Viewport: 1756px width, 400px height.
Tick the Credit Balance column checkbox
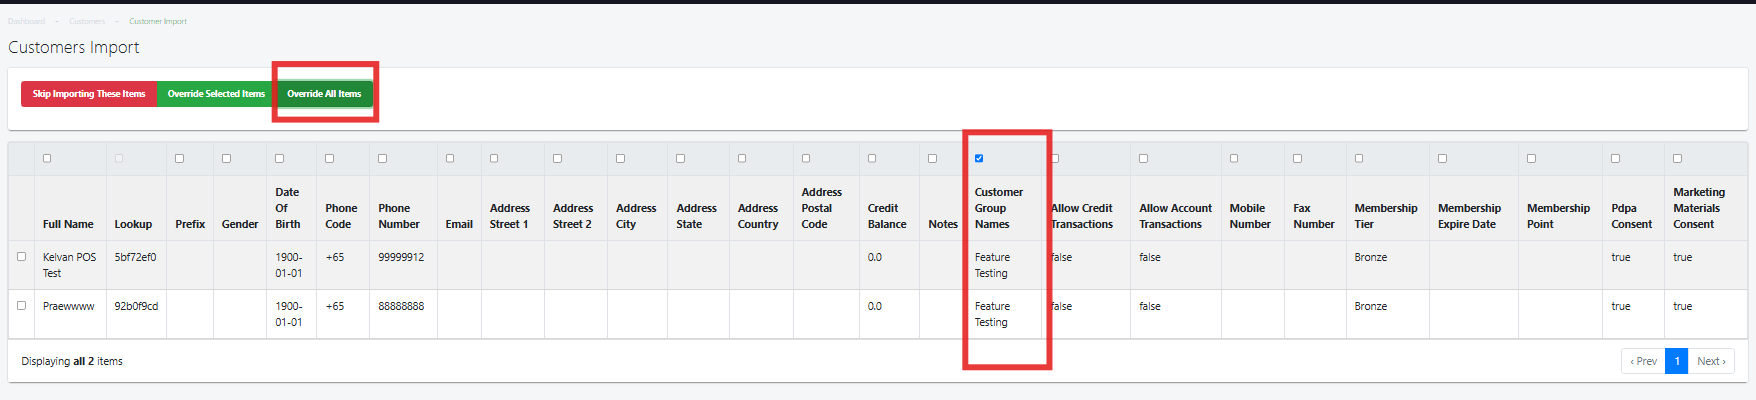coord(872,158)
